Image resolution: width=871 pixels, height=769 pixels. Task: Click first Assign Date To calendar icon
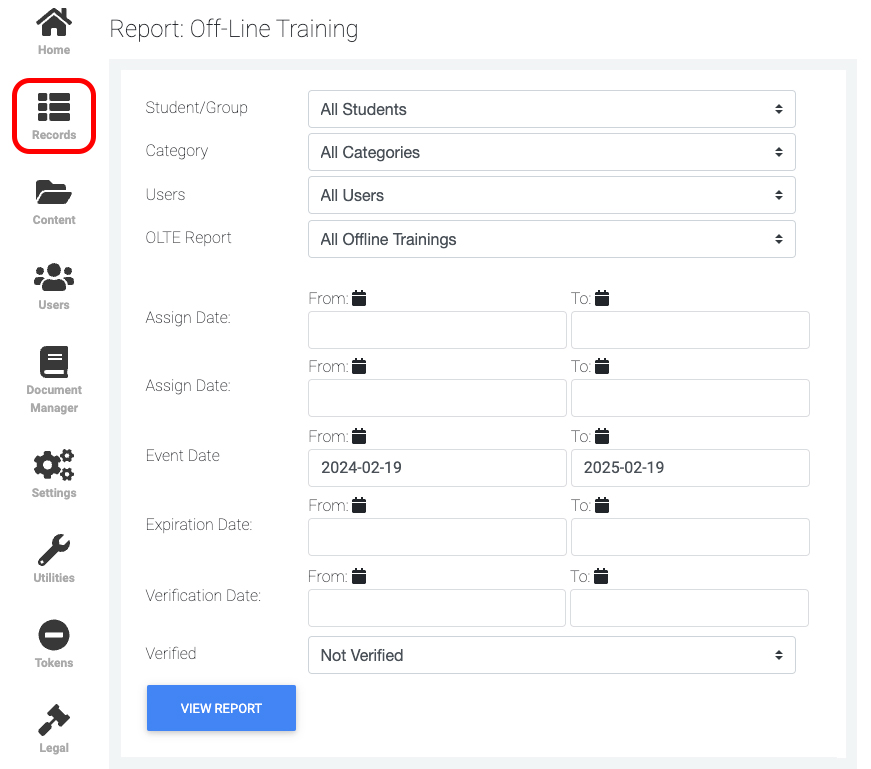tap(602, 298)
